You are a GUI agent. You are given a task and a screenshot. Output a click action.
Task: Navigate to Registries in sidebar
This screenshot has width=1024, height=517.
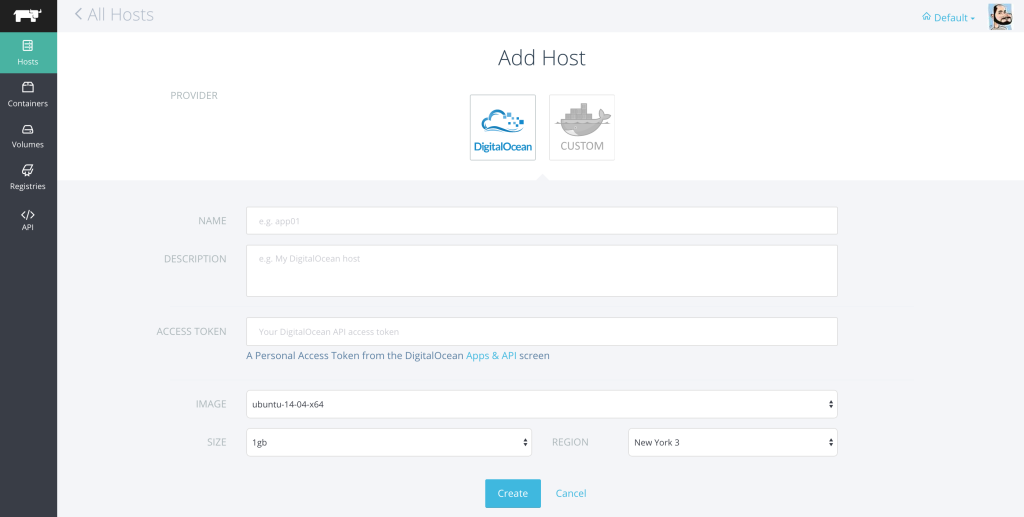point(28,176)
